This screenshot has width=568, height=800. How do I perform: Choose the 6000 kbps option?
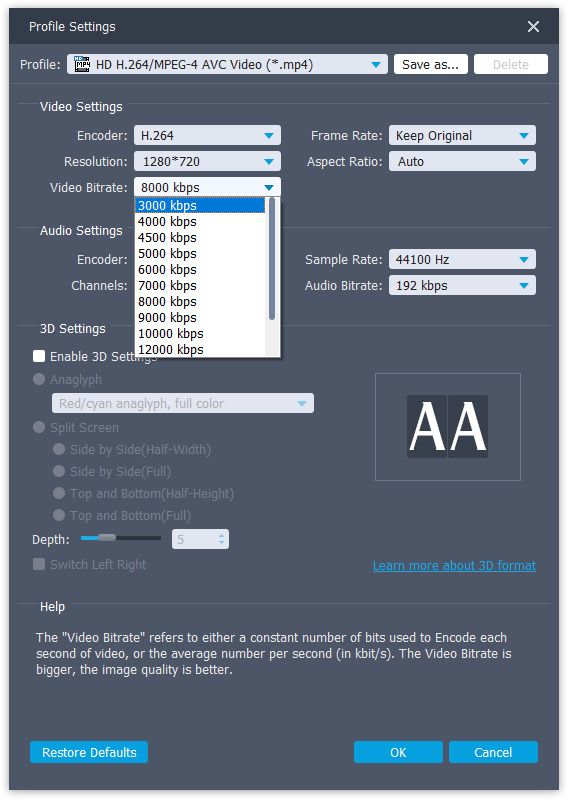200,270
